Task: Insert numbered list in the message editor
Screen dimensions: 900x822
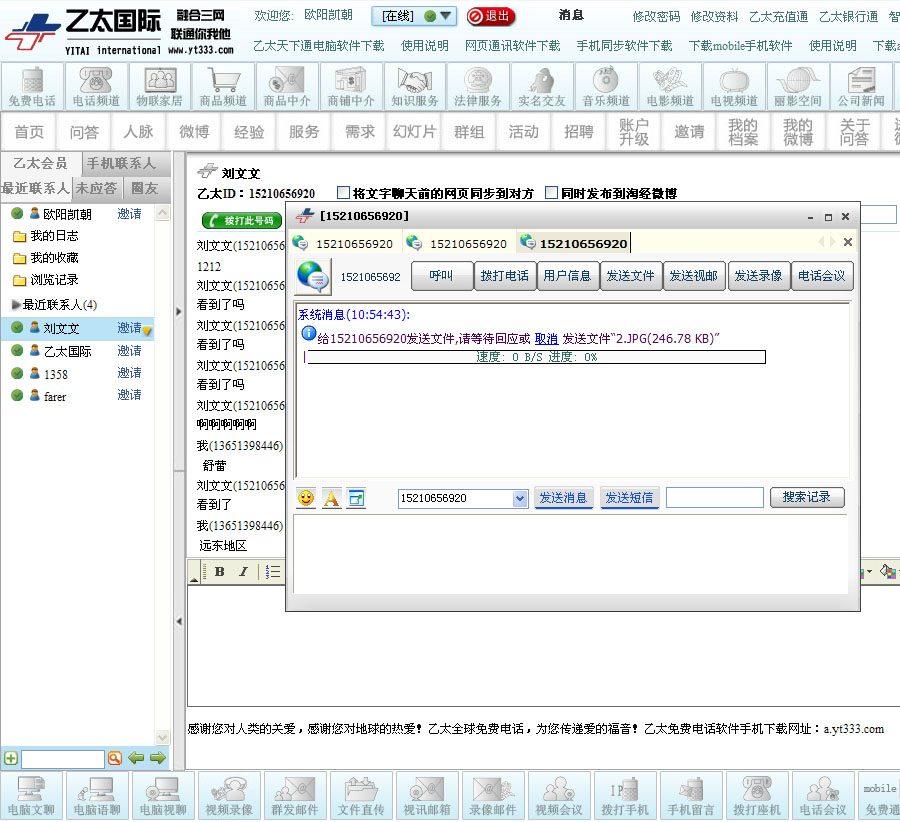Action: [x=273, y=571]
